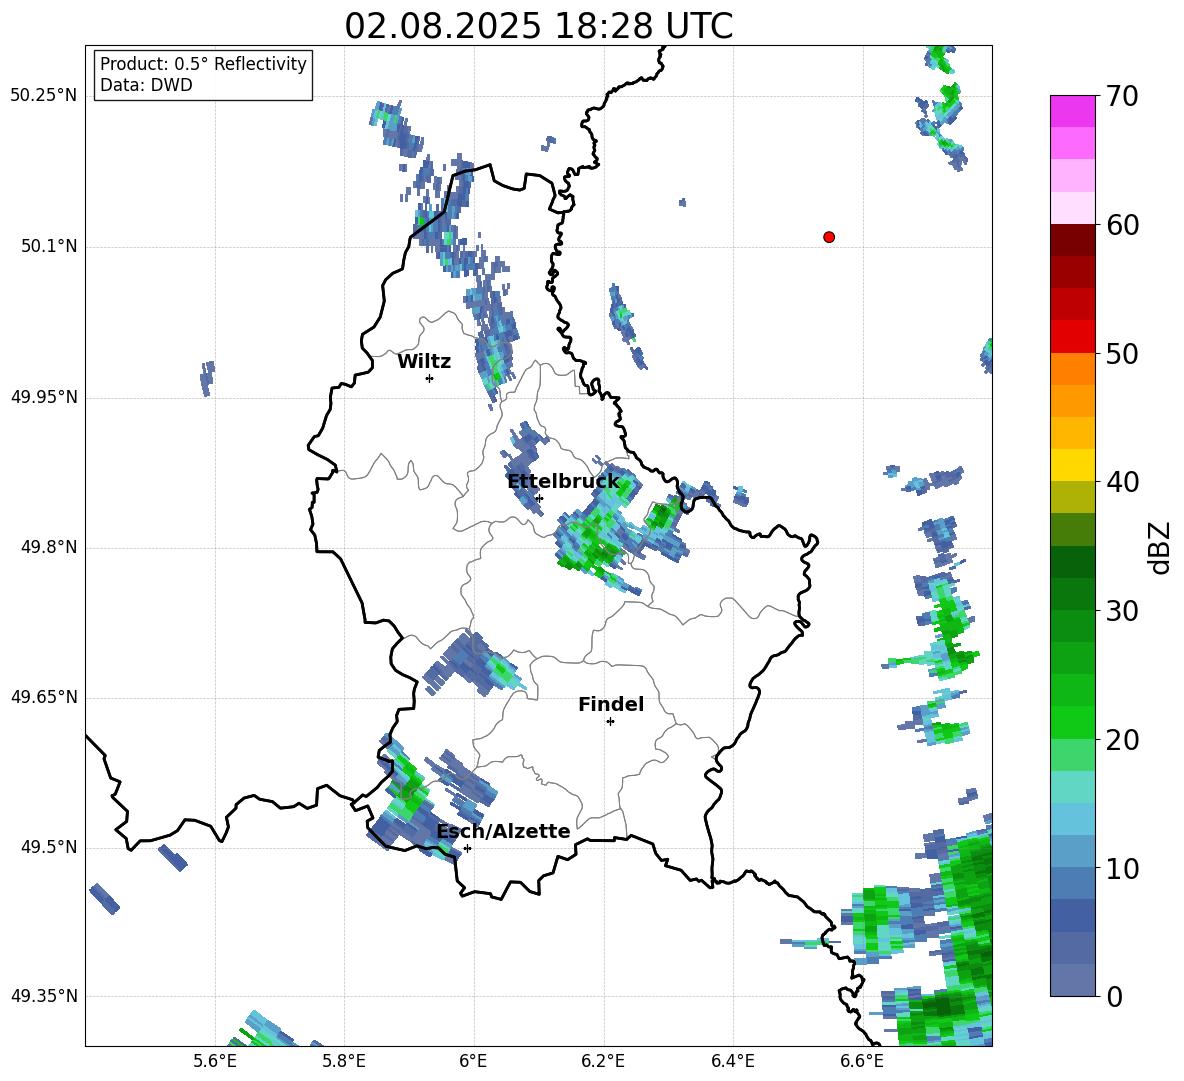This screenshot has height=1081, width=1184.
Task: Click the 20 value on colorbar
Action: (x=1121, y=740)
